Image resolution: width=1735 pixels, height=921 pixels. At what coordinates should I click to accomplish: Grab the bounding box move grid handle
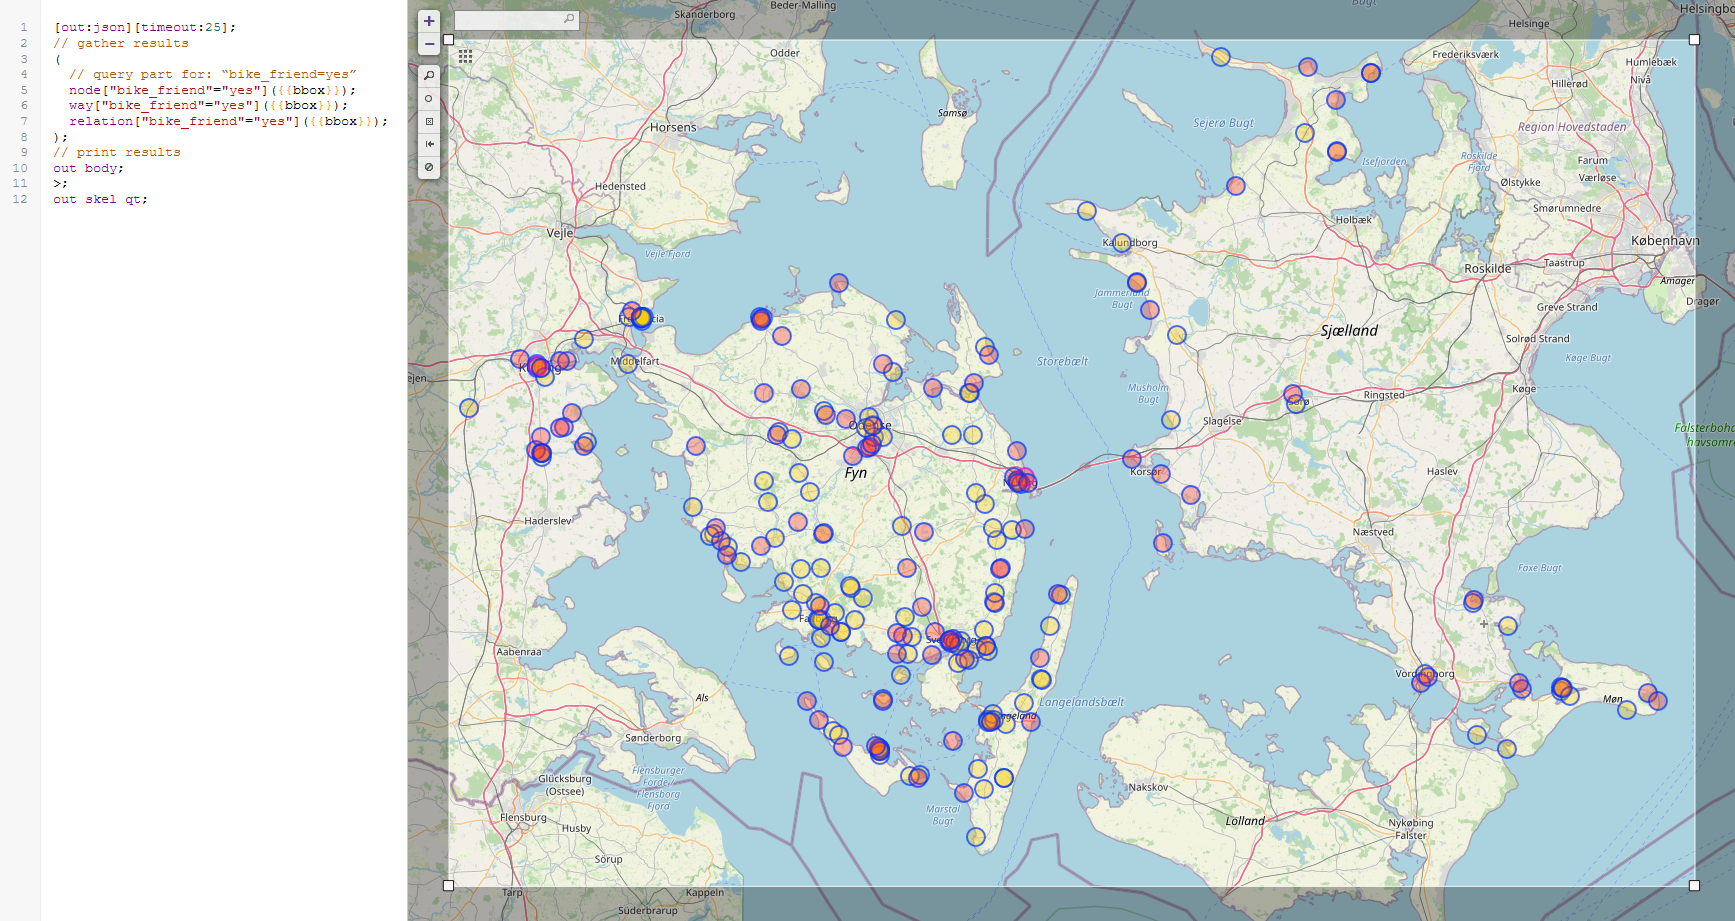(x=466, y=57)
